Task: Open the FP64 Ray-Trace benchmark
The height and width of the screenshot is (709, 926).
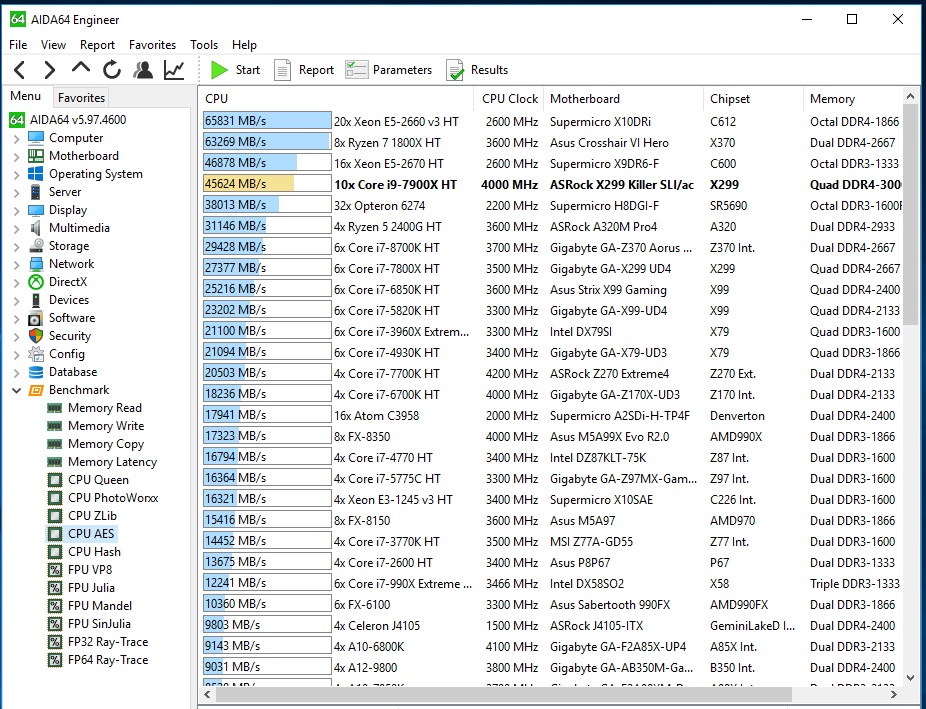Action: click(x=98, y=660)
